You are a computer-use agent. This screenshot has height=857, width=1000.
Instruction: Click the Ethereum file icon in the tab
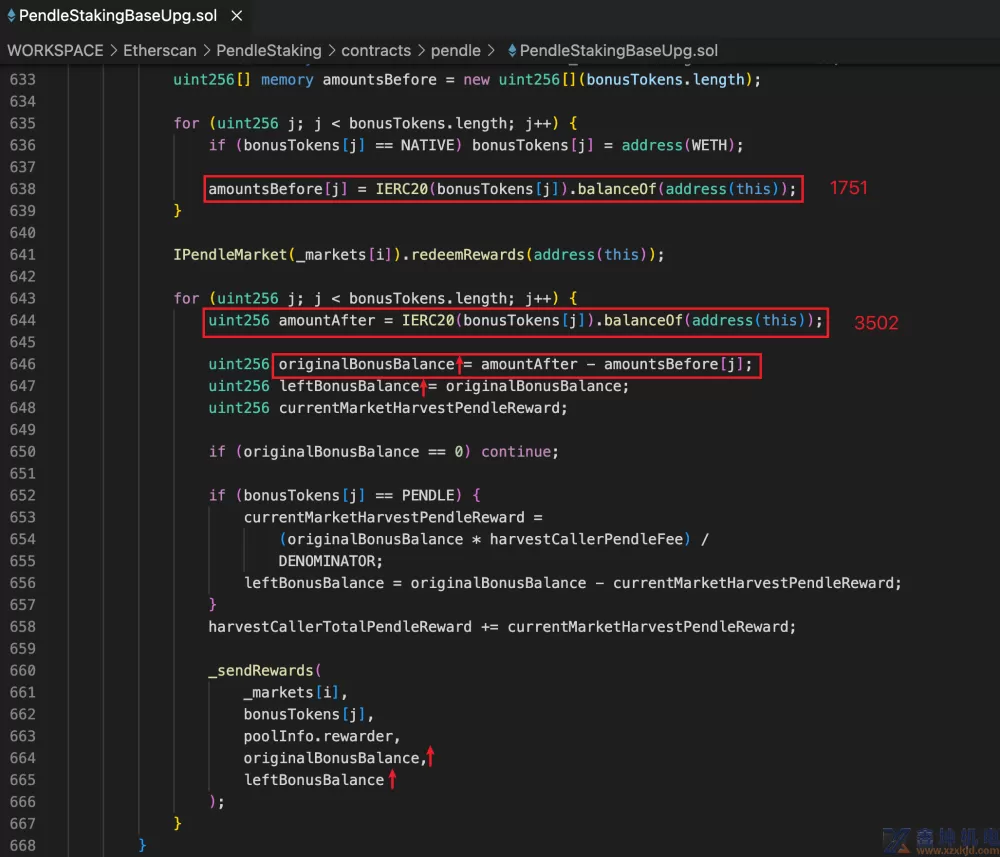[x=11, y=15]
